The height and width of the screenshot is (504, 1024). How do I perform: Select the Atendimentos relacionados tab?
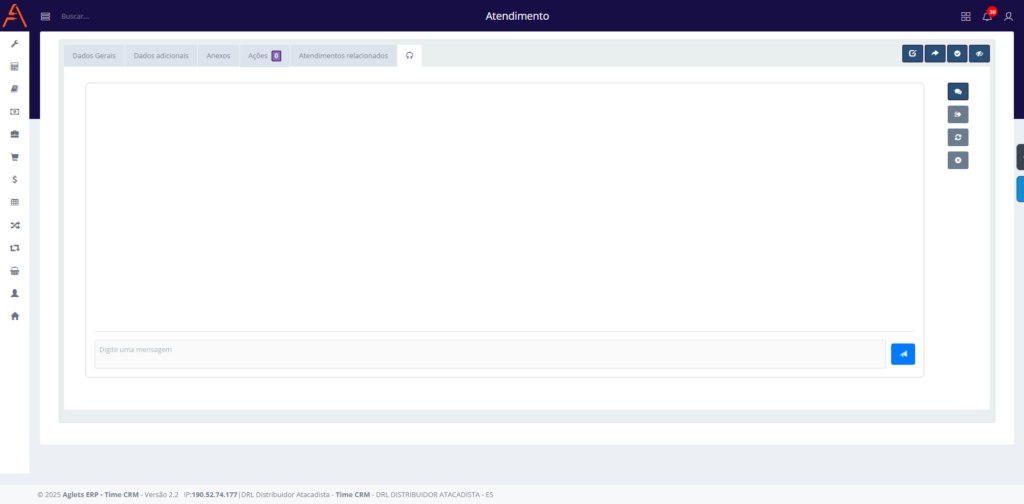click(x=343, y=56)
